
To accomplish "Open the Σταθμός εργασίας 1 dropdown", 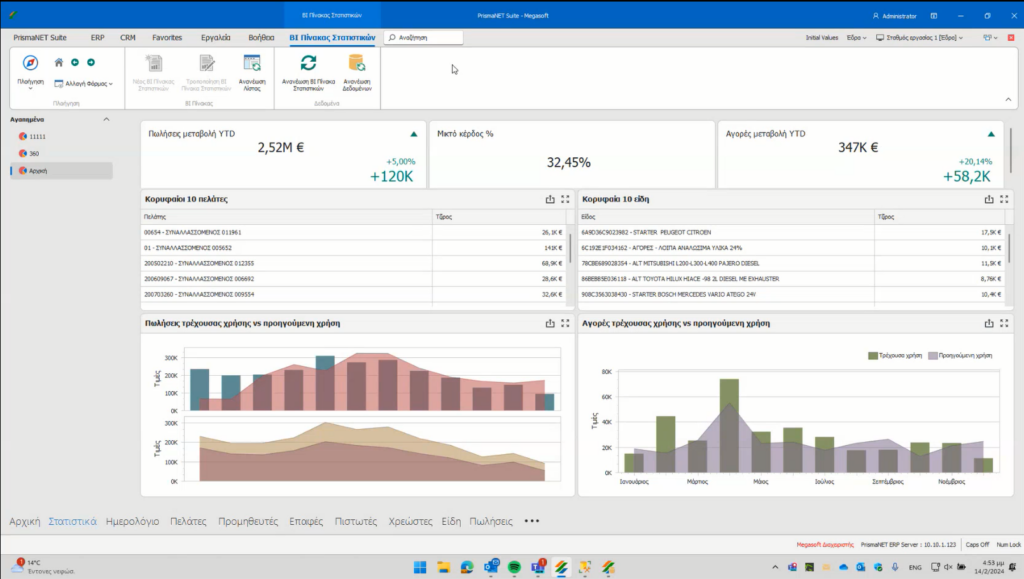I will pos(920,38).
